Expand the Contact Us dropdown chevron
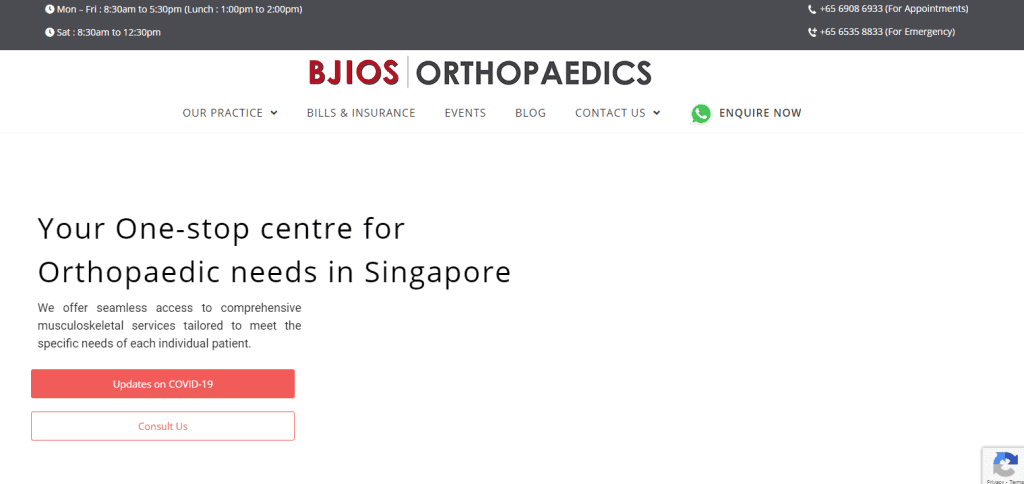This screenshot has width=1024, height=484. (x=656, y=113)
